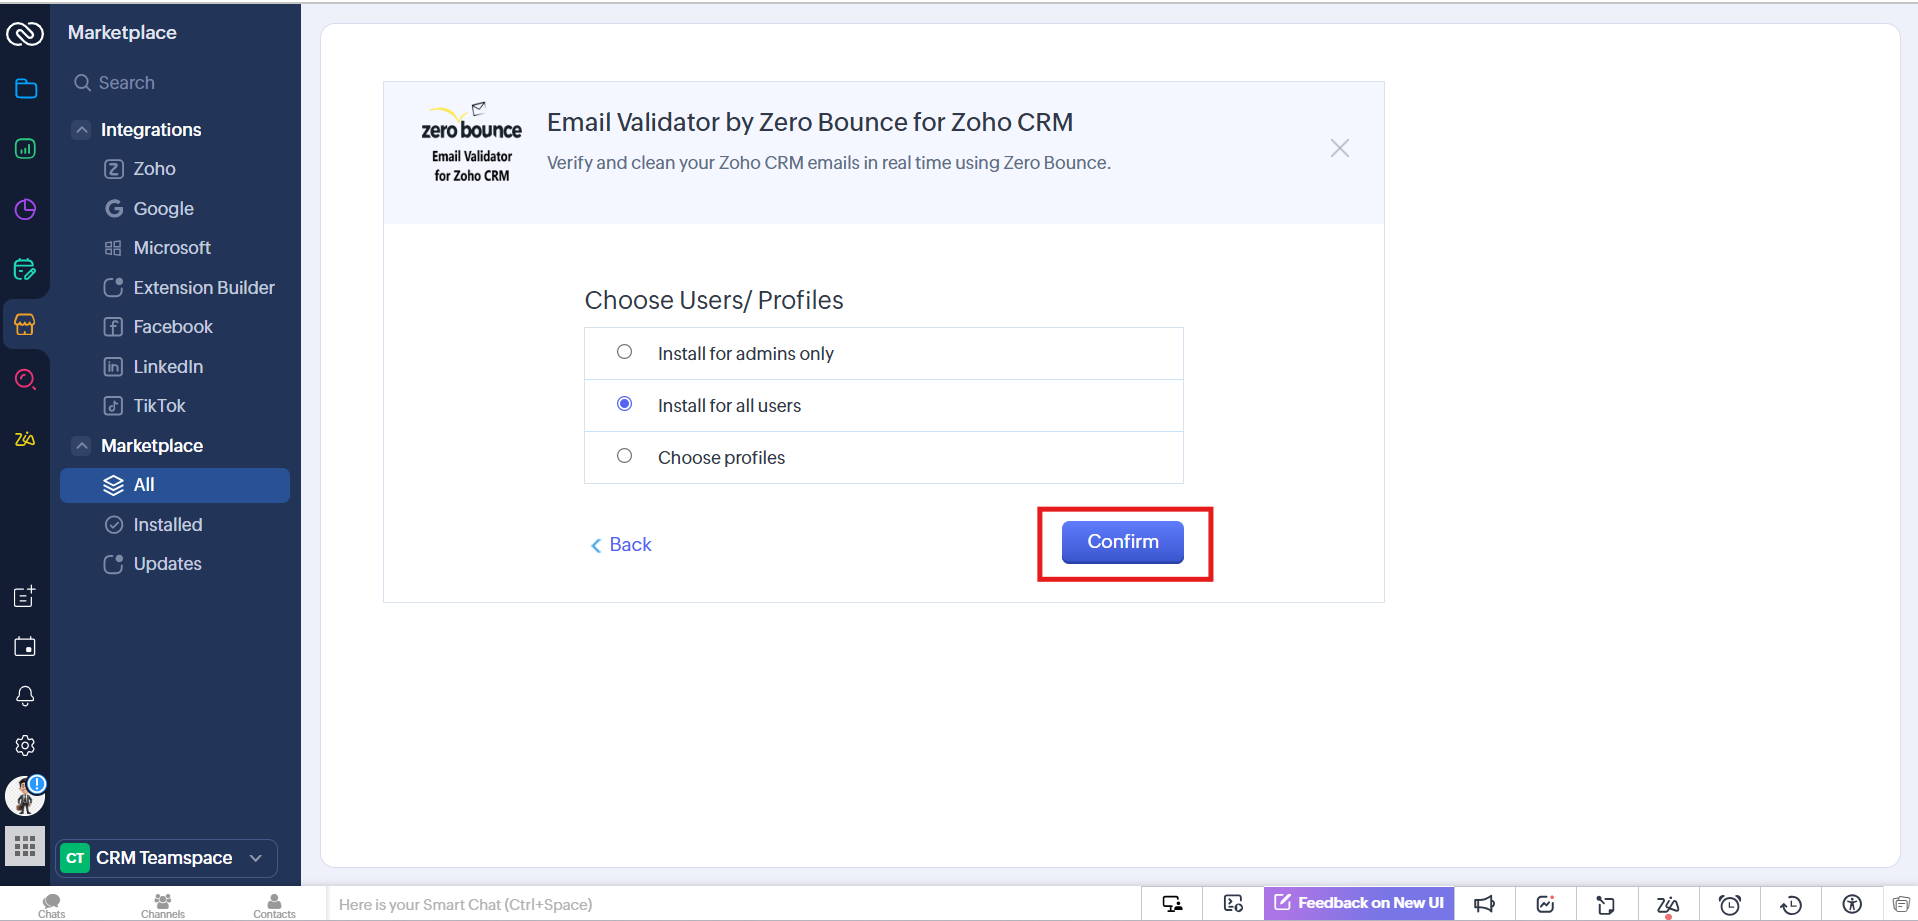Open Contacts icon in bottom bar
The image size is (1918, 921).
[x=274, y=904]
